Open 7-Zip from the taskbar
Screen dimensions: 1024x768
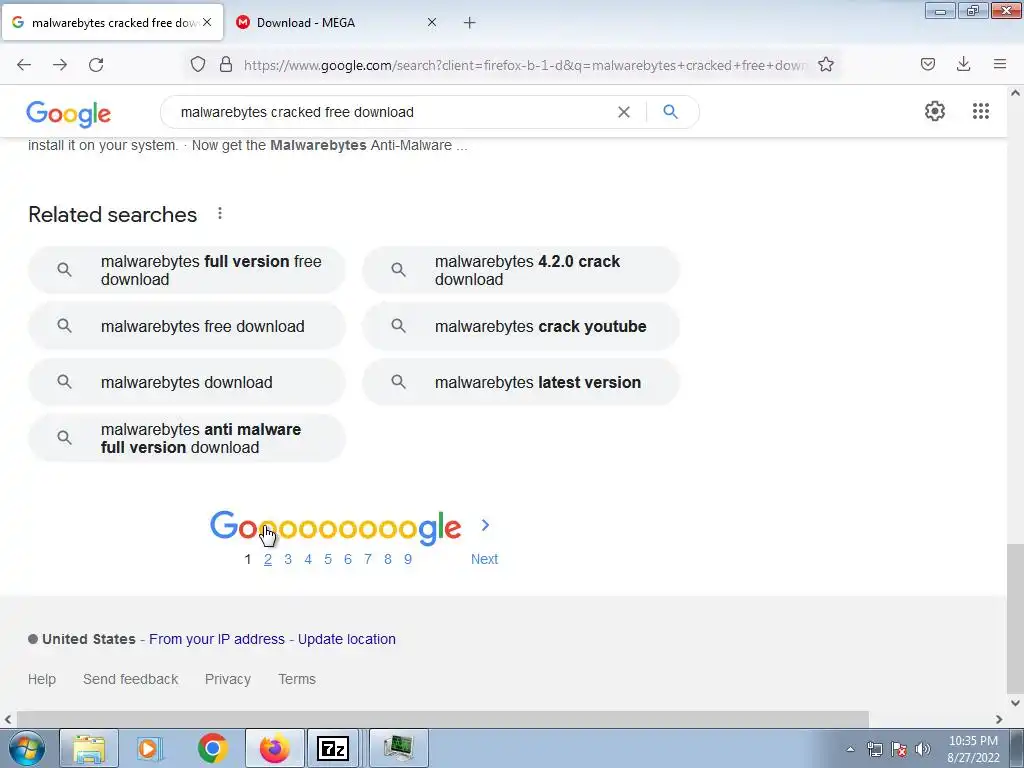(x=333, y=748)
